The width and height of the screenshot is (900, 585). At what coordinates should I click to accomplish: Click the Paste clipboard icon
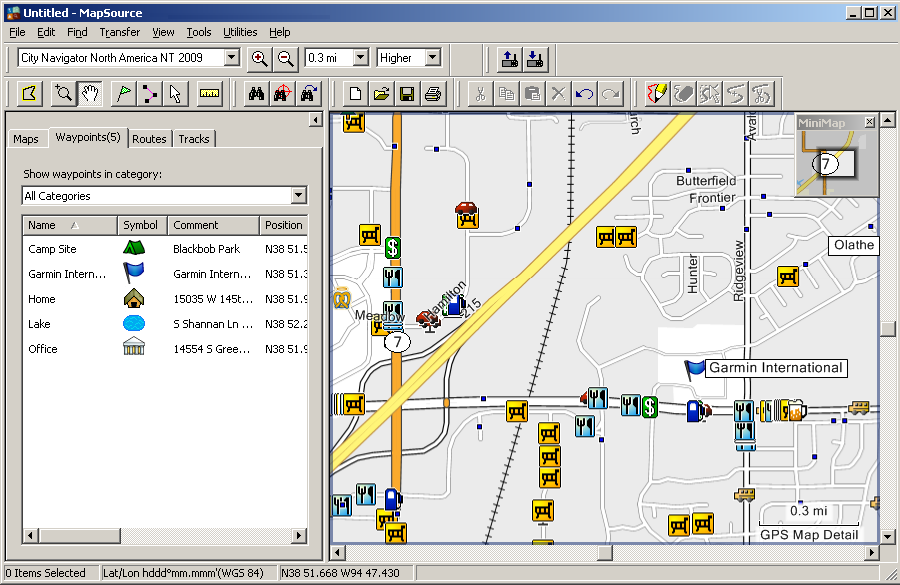click(x=532, y=94)
